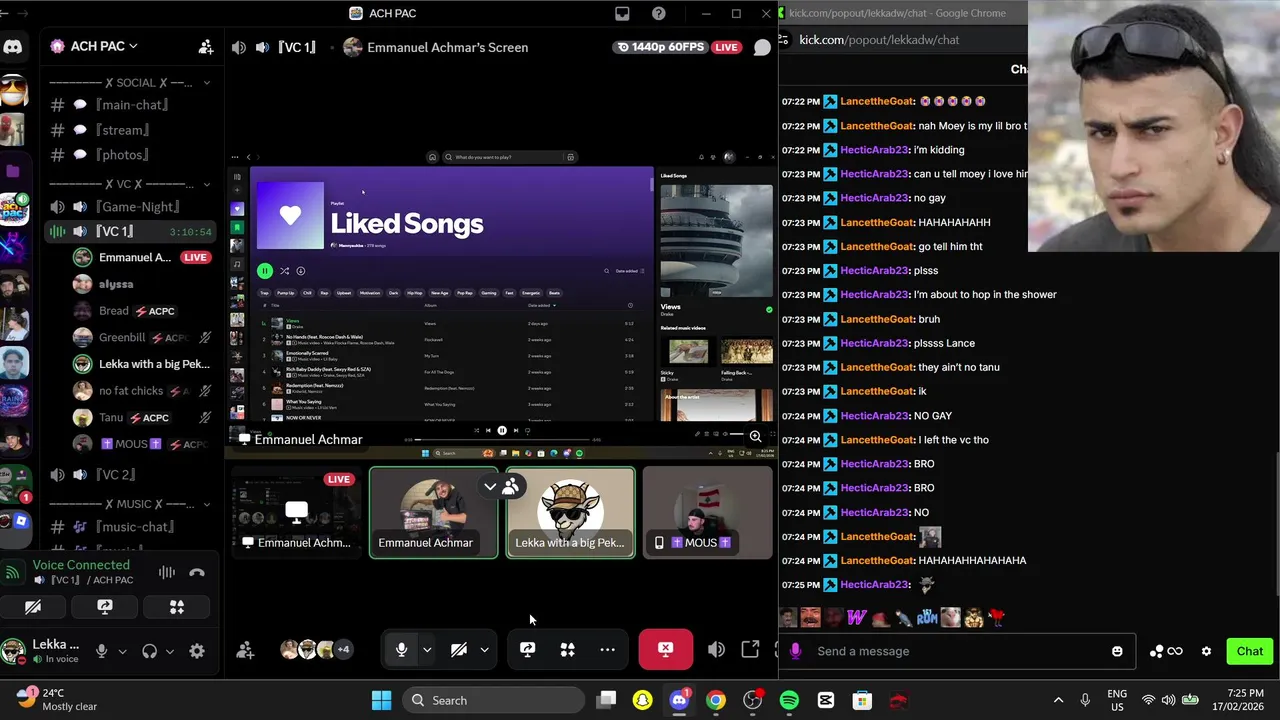This screenshot has height=720, width=1280.
Task: Open mic dropdown arrow in user panel
Action: 122,651
